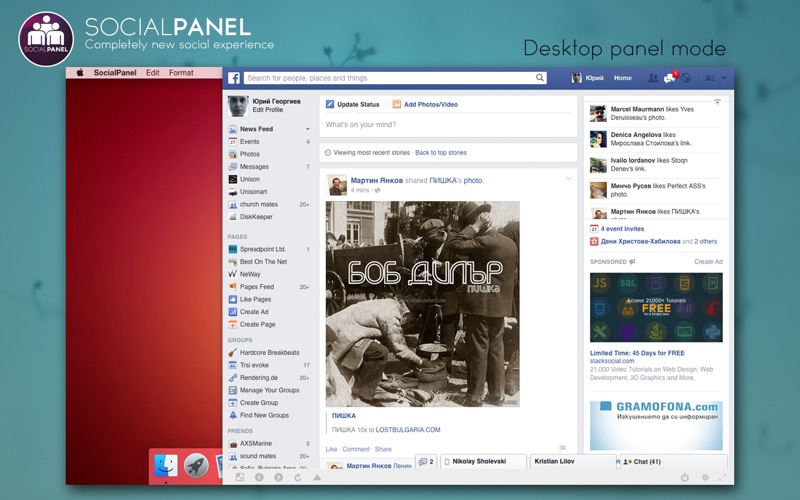Open the stacksocial free tutorials ad image
The image size is (800, 500).
coord(656,307)
